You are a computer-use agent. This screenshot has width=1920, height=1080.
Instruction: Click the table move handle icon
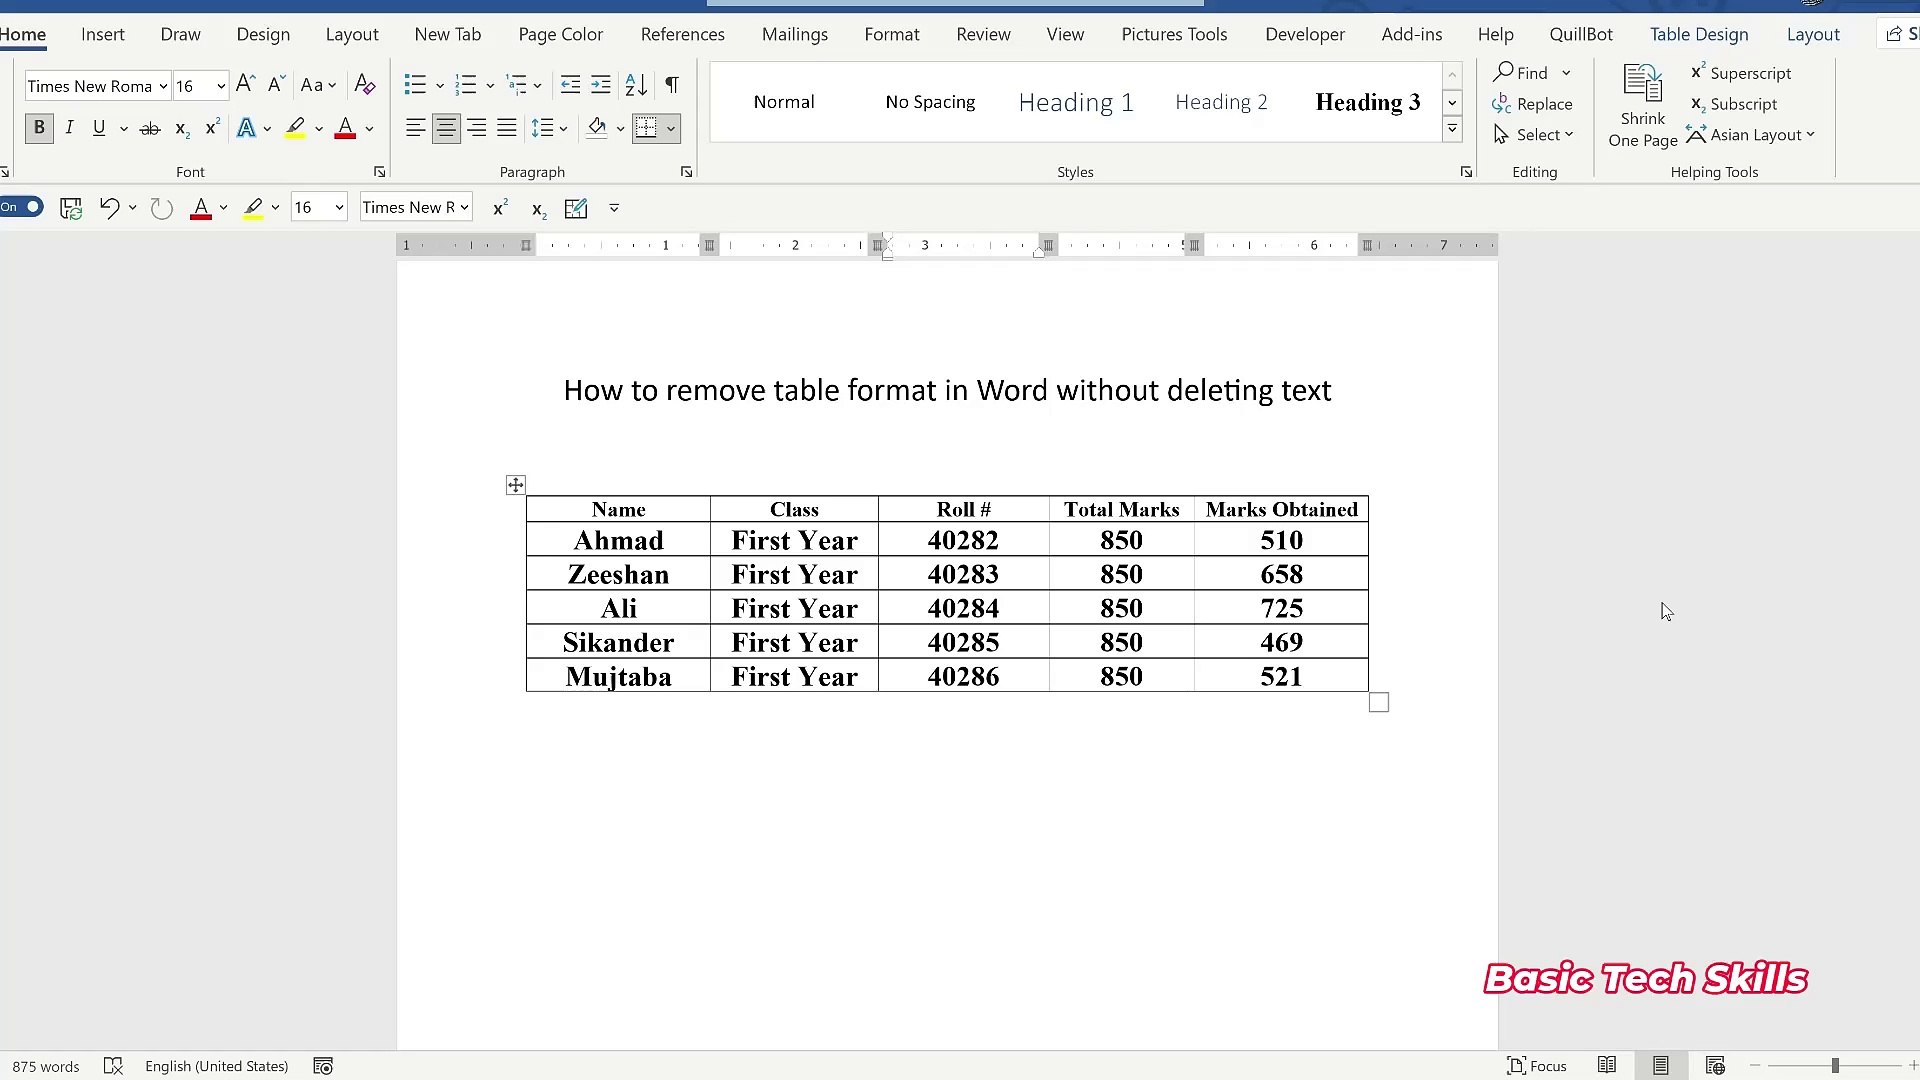point(515,485)
